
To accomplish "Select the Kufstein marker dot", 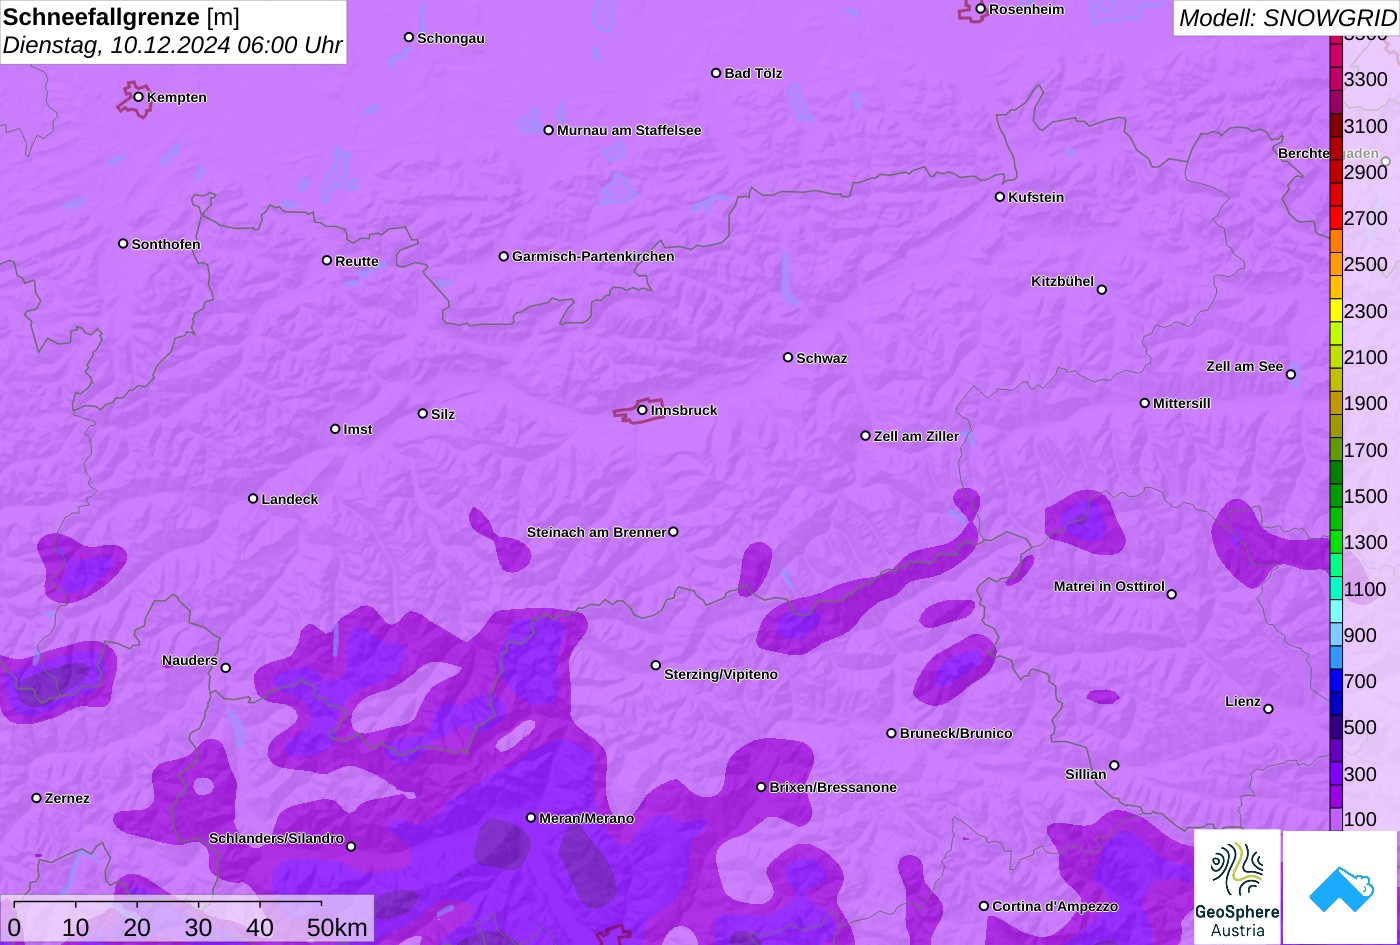I will click(1000, 197).
